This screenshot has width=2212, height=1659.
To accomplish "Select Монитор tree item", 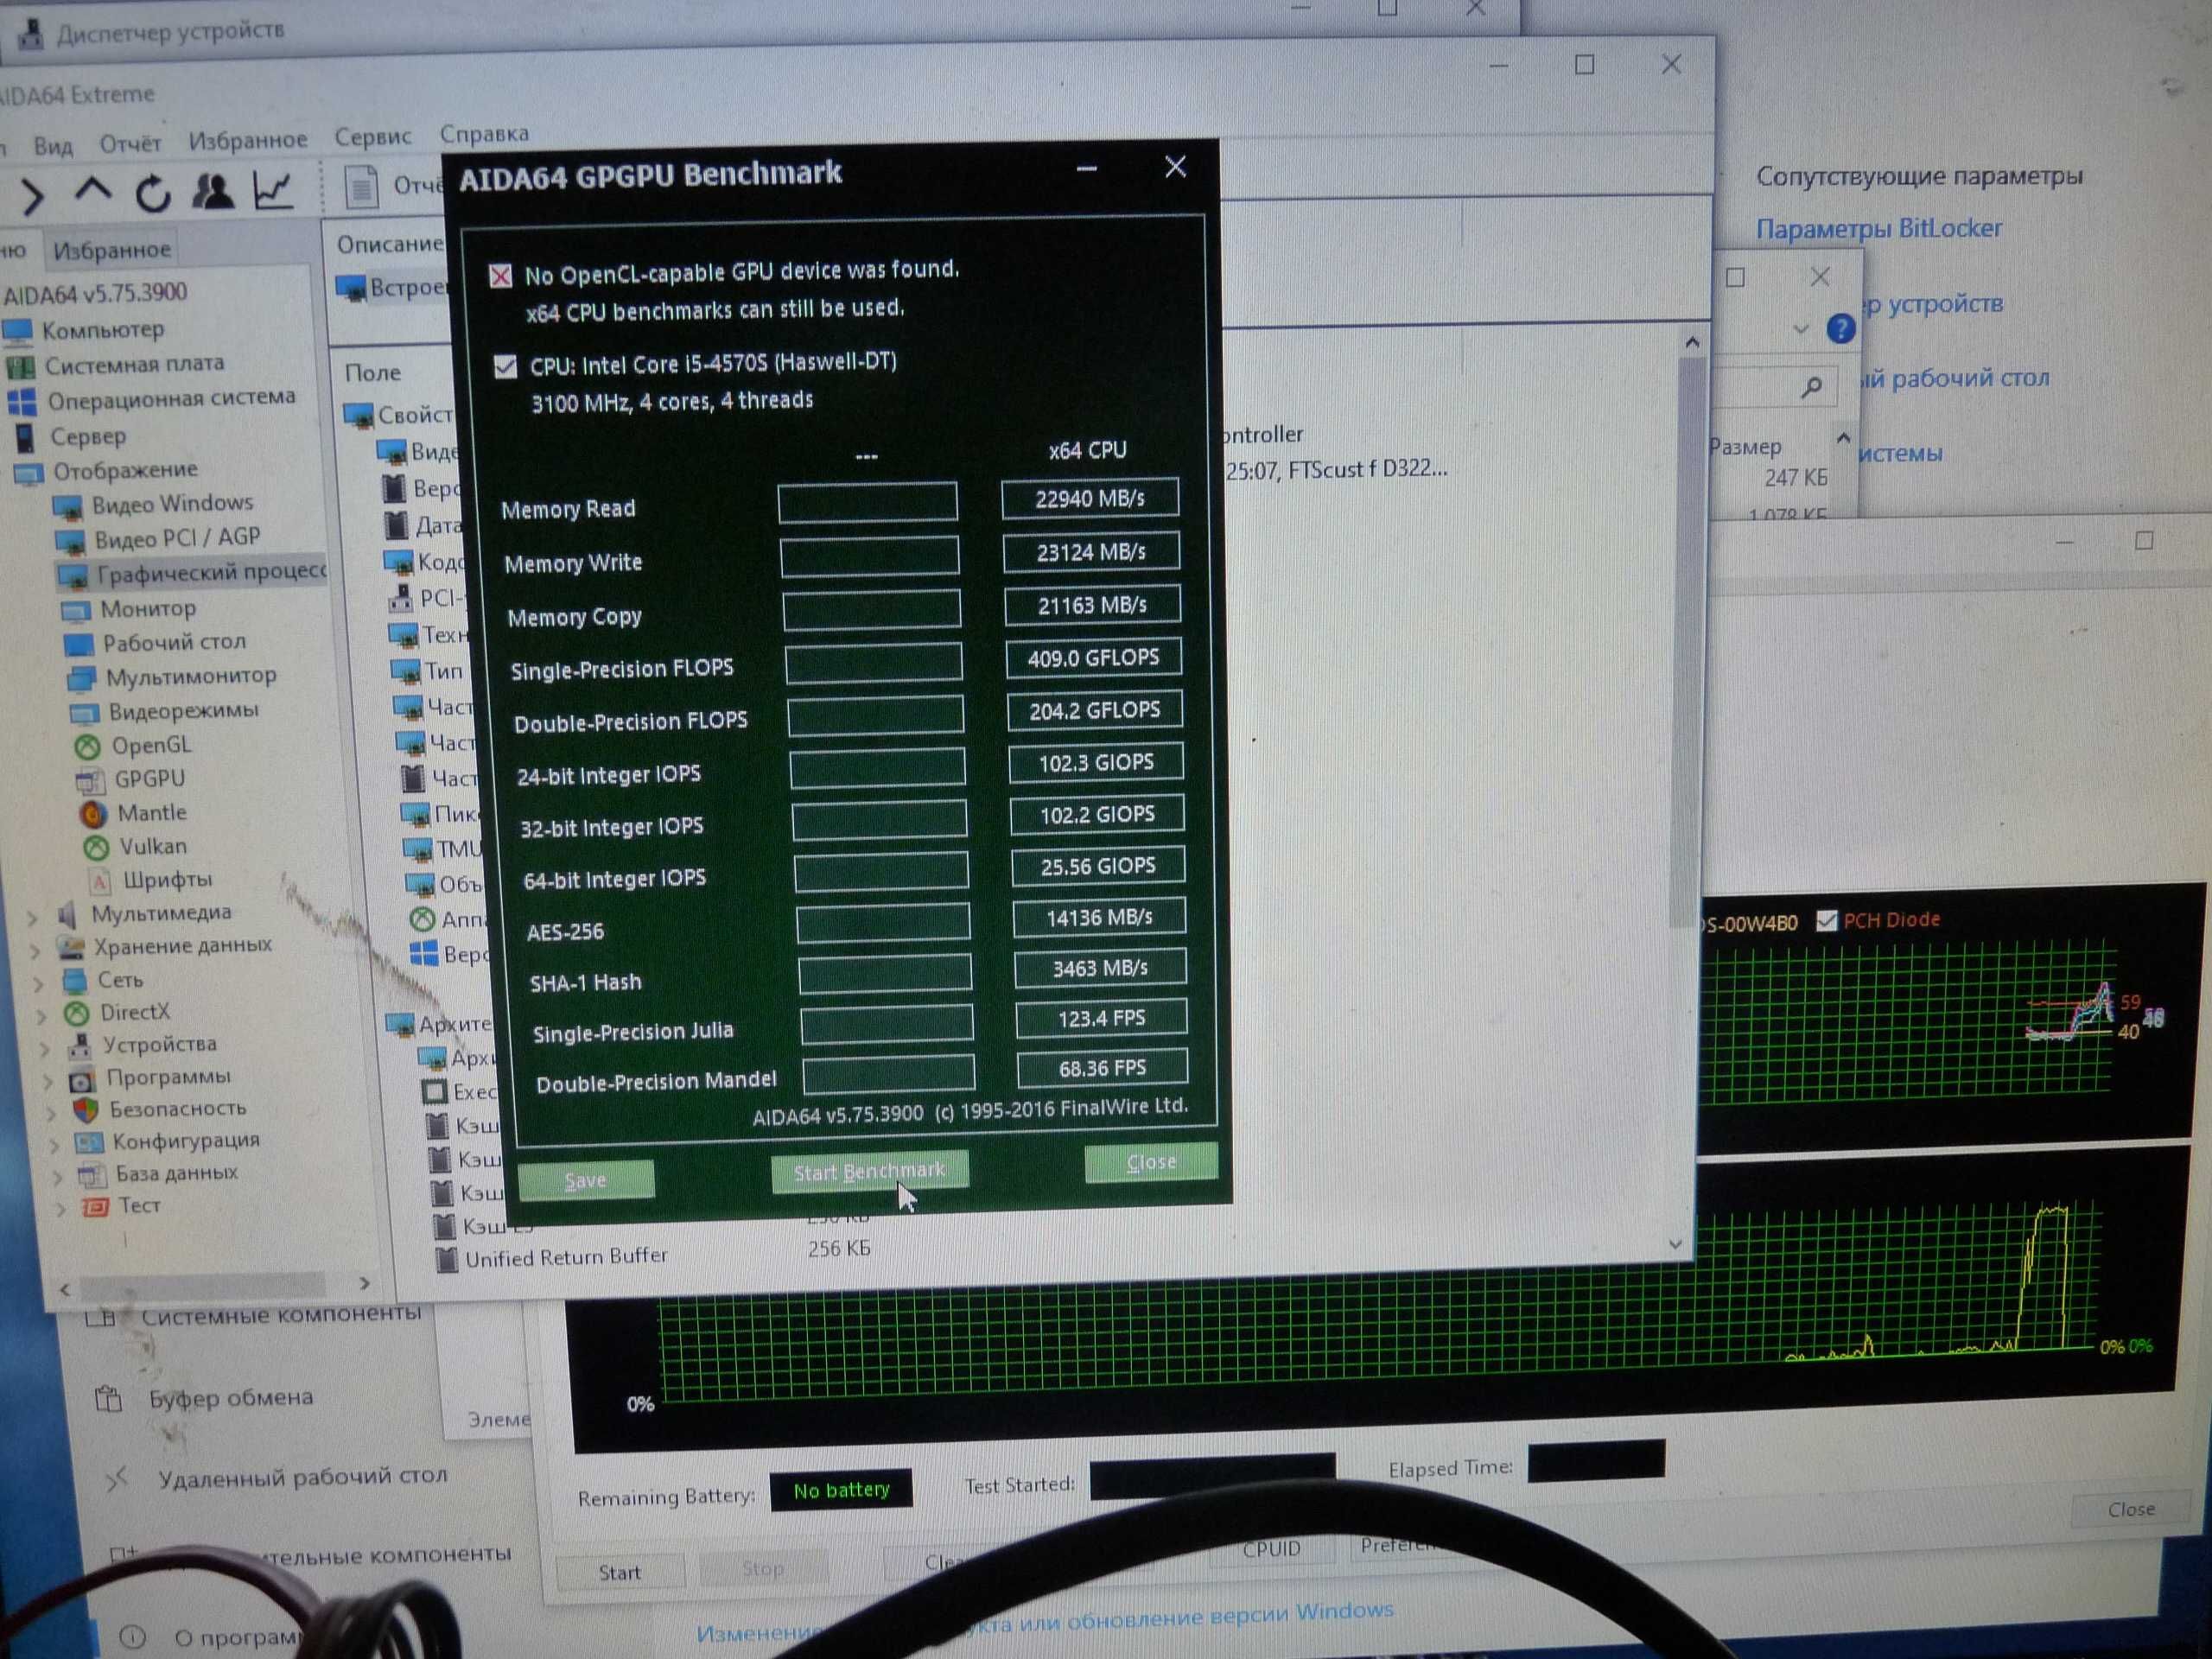I will pyautogui.click(x=148, y=608).
